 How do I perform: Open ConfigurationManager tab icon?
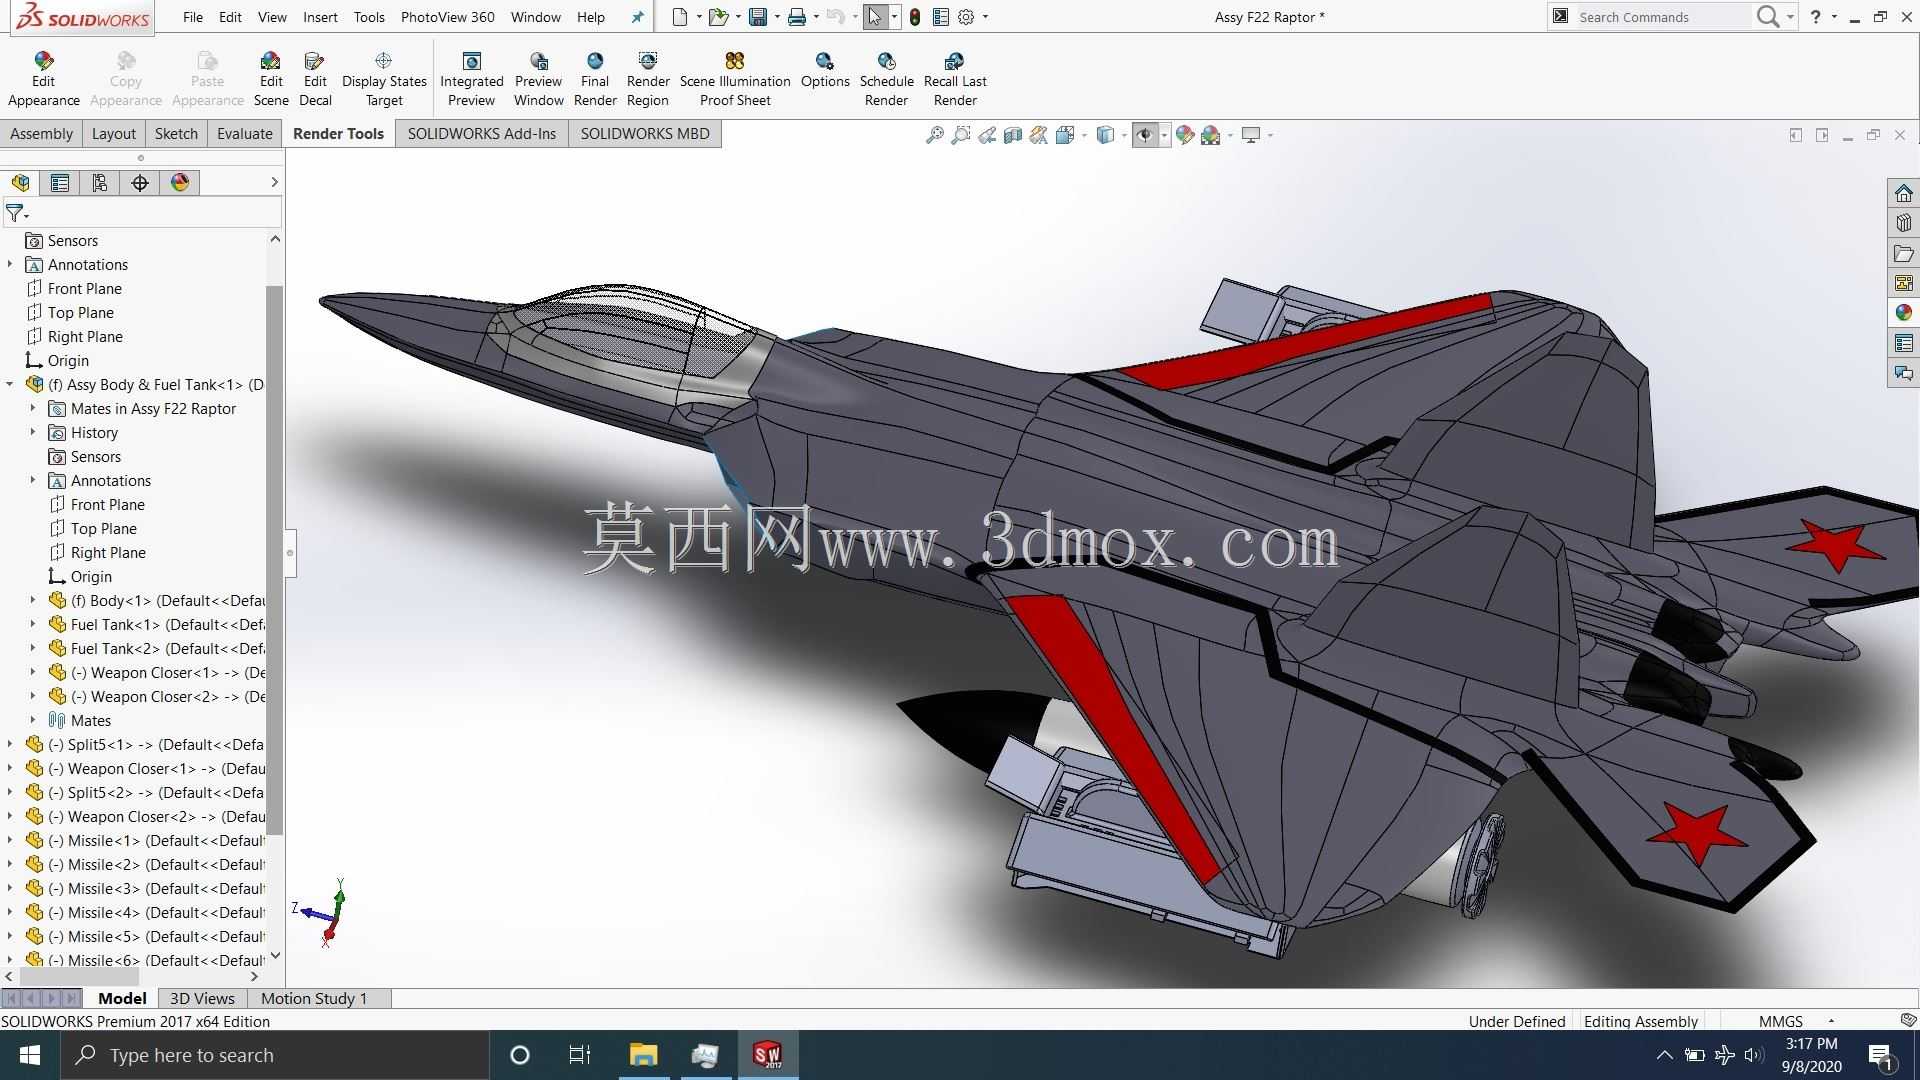100,183
